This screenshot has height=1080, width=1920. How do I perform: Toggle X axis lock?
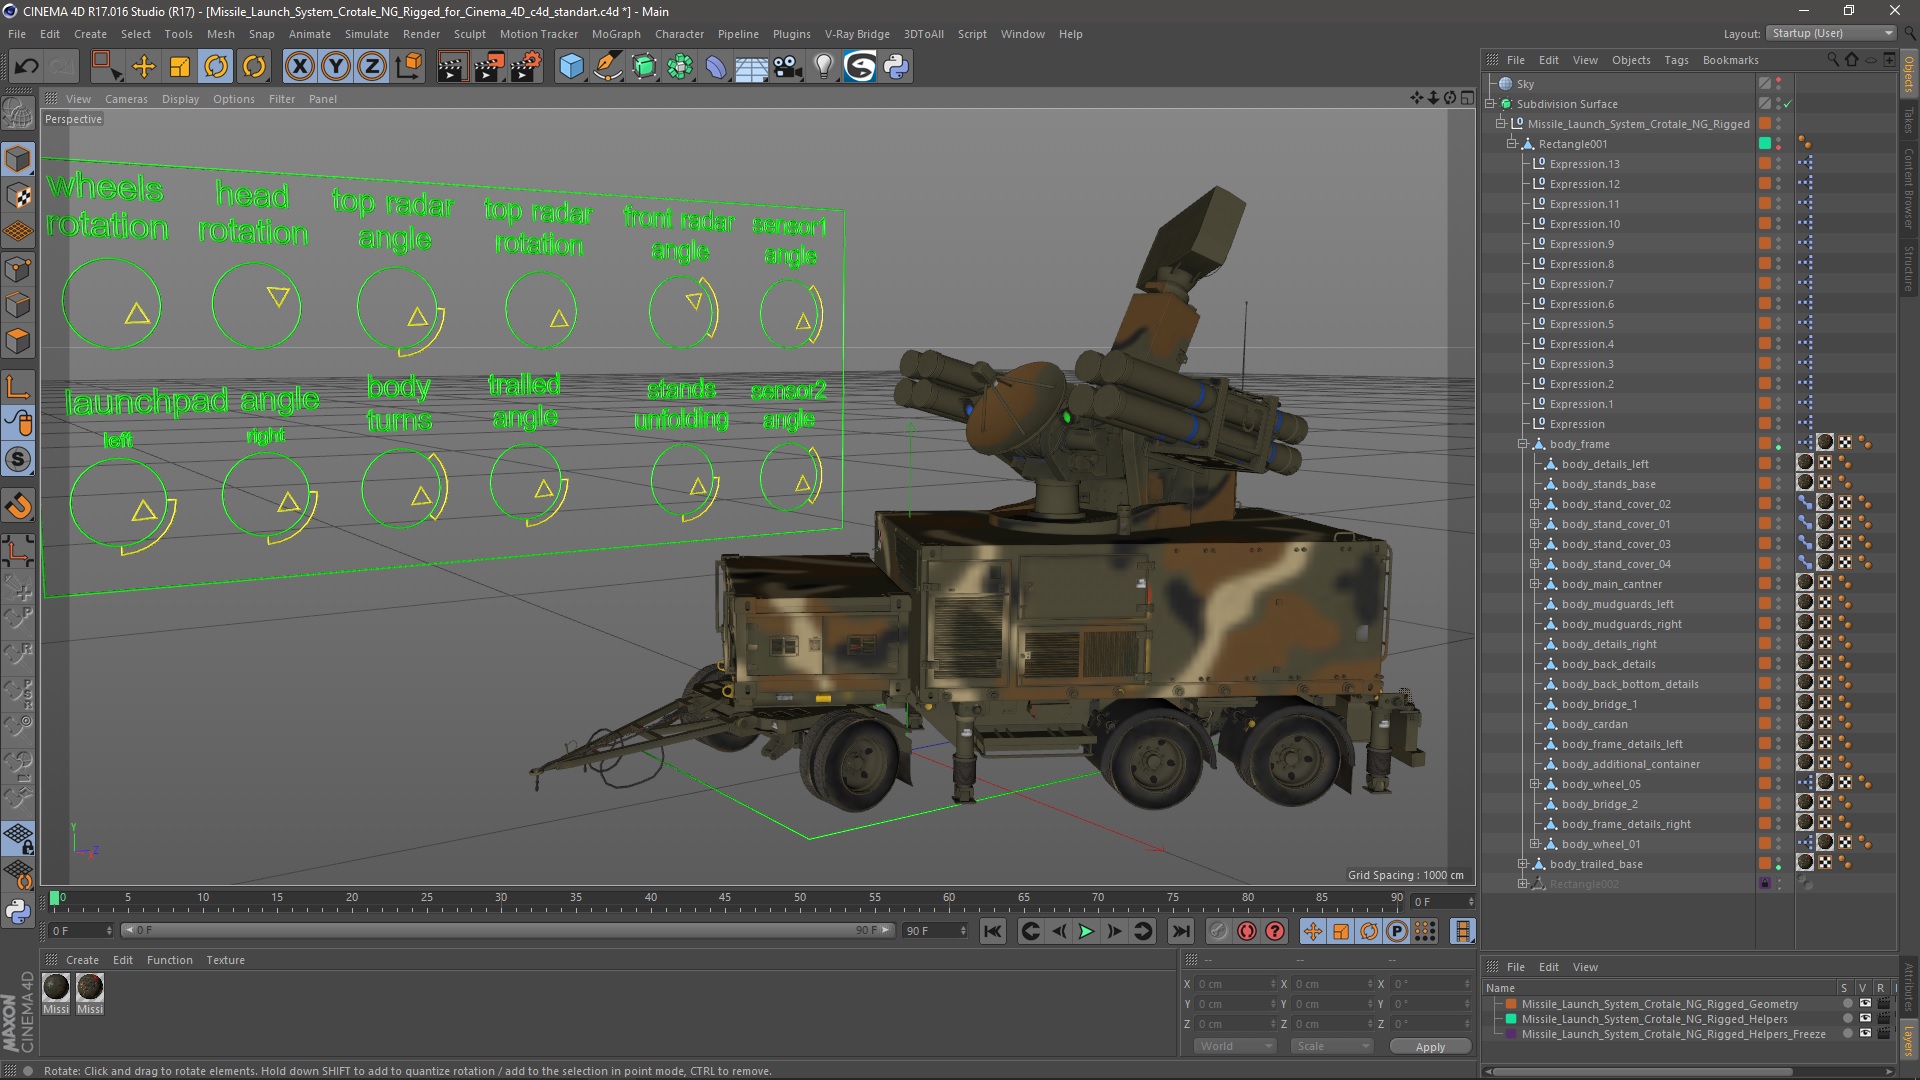click(x=299, y=67)
